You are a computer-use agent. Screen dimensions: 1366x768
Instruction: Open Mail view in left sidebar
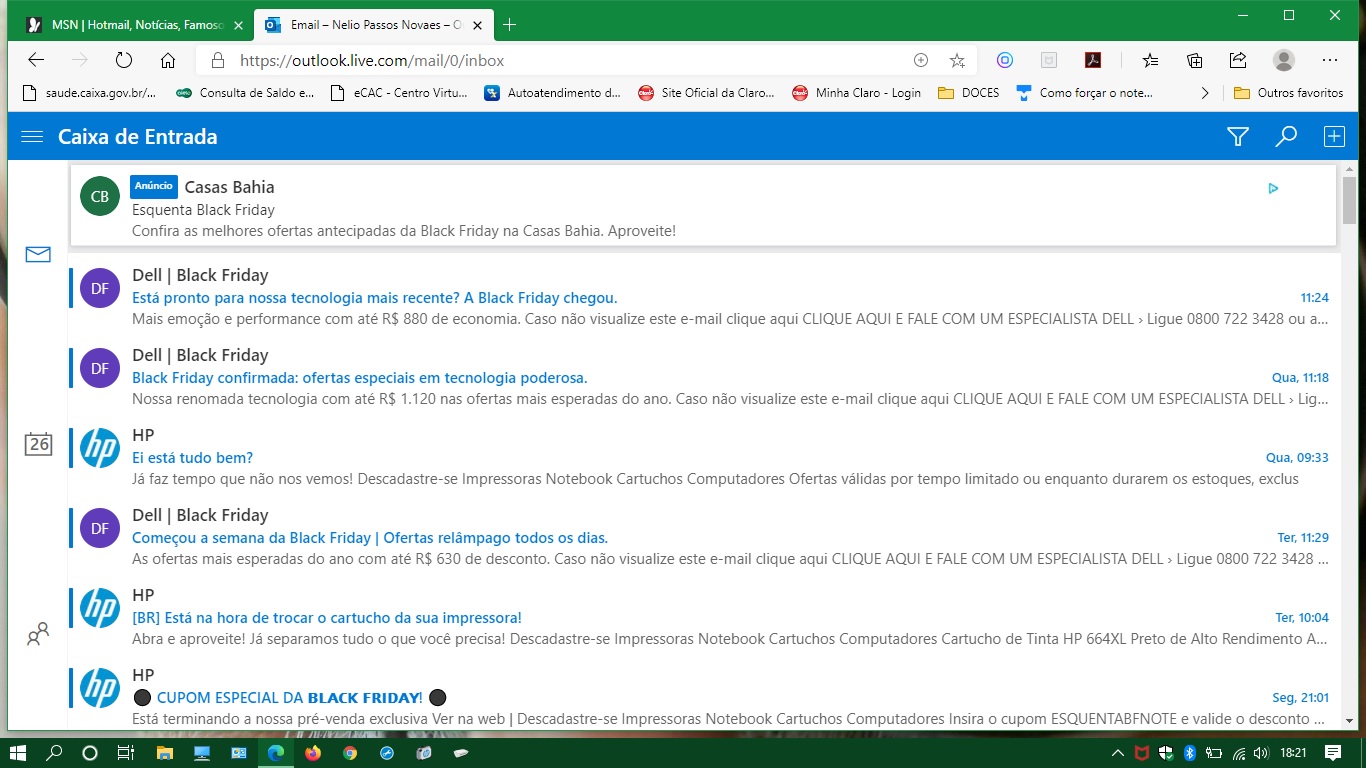point(38,255)
